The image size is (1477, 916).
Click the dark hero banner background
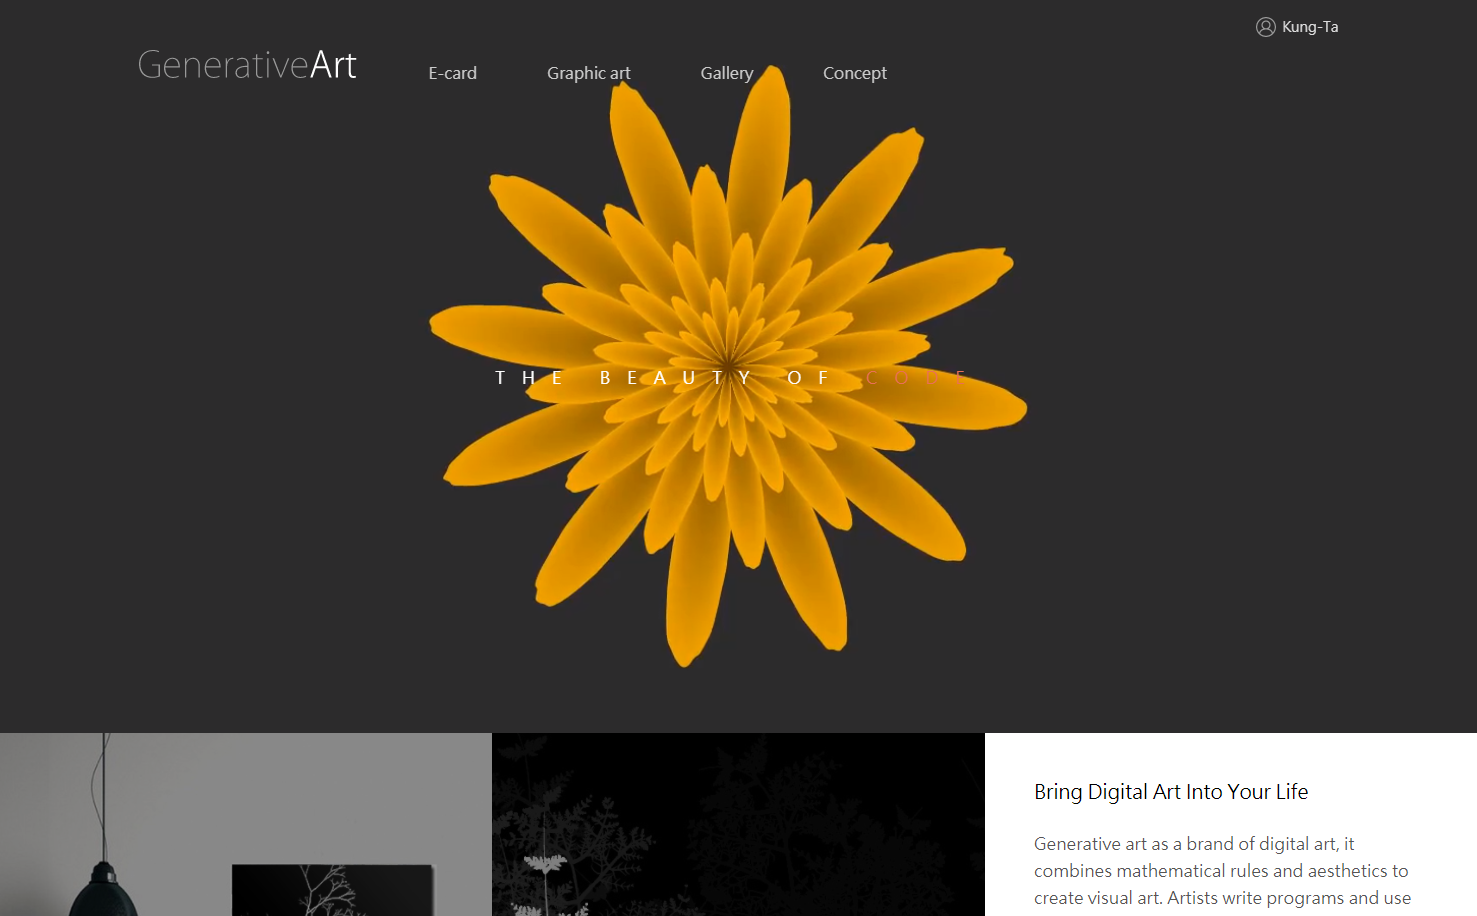(200, 400)
